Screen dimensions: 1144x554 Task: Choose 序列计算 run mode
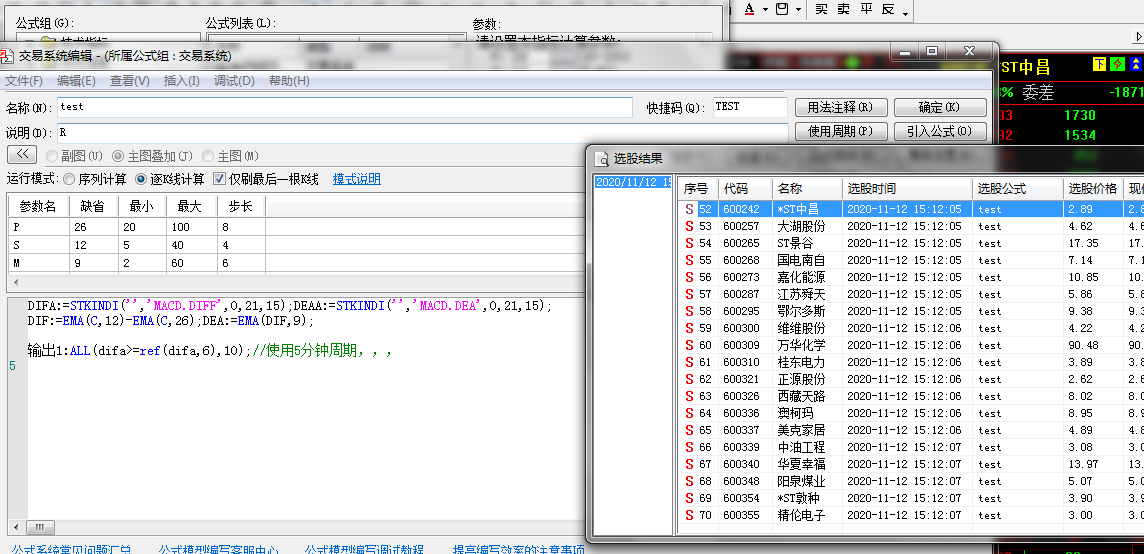pos(69,179)
